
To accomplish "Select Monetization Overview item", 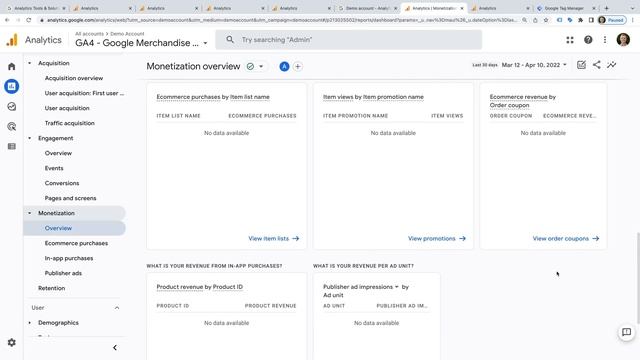I will pyautogui.click(x=75, y=228).
